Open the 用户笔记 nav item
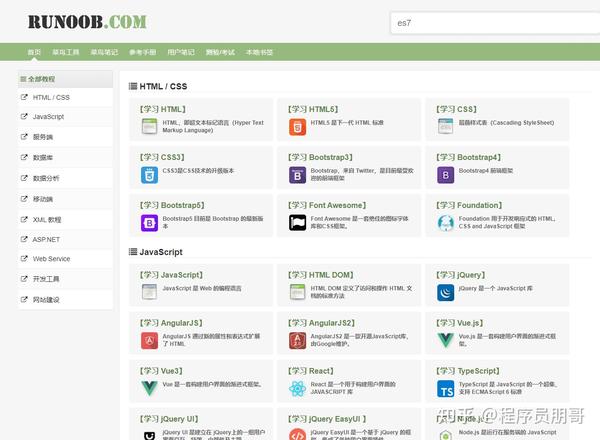The height and width of the screenshot is (440, 600). tap(181, 52)
